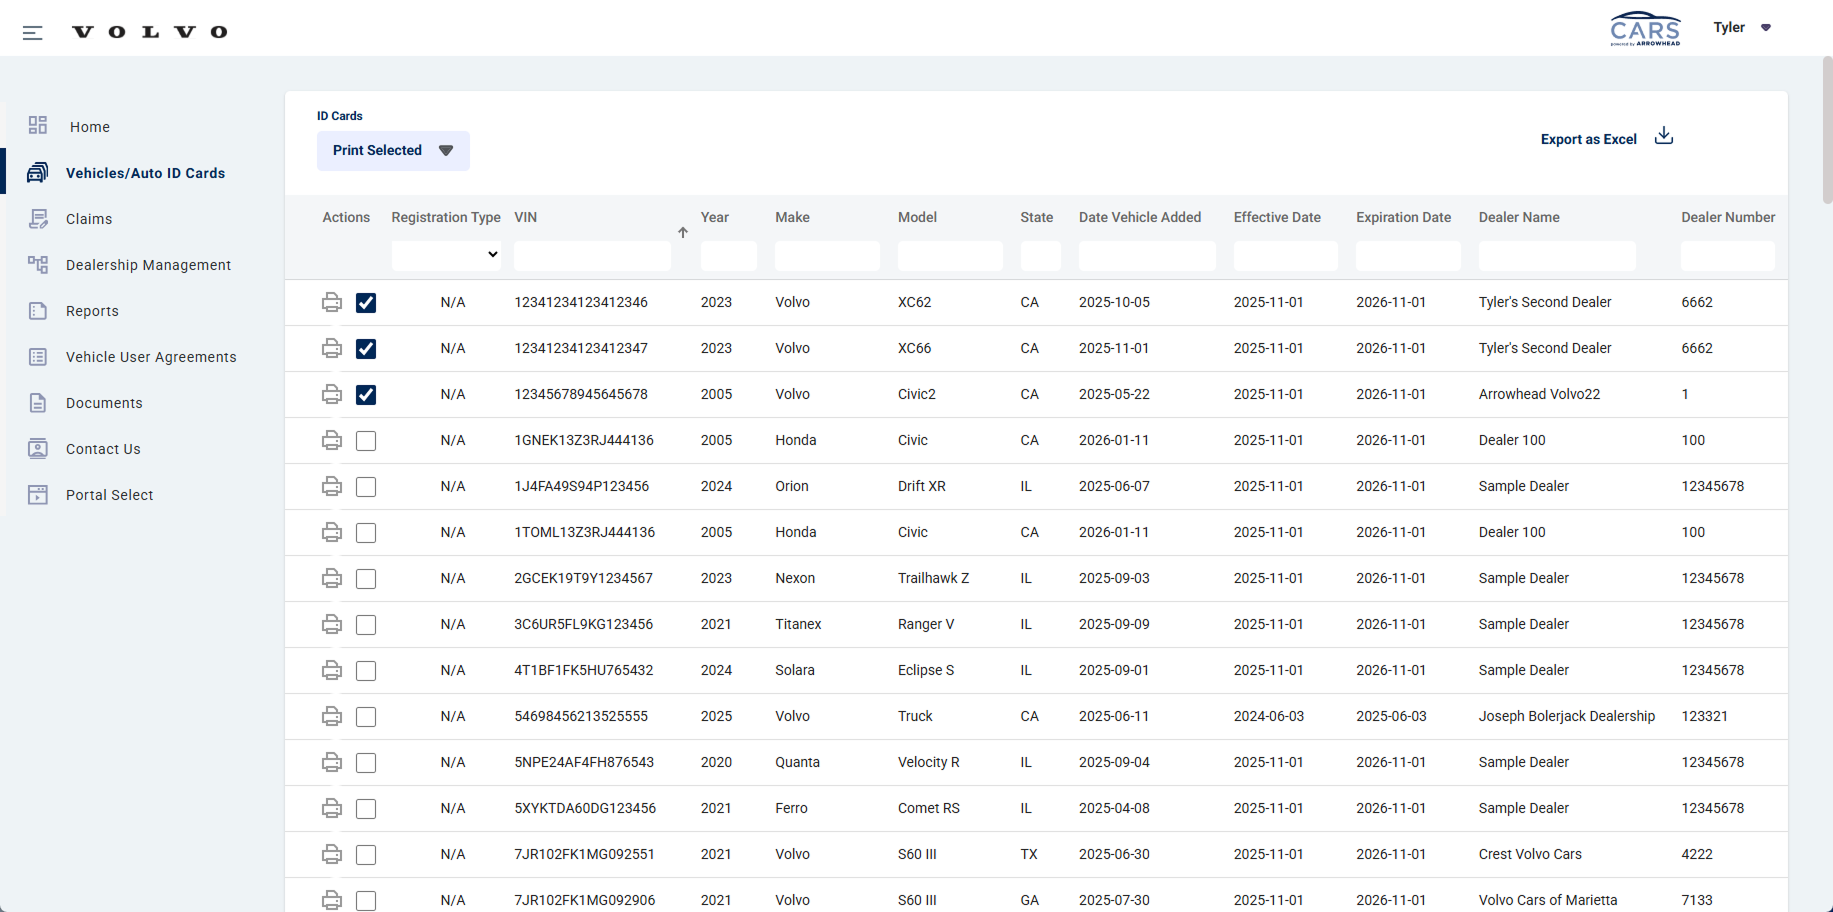Deselect the Civic2 row checkbox
This screenshot has height=912, width=1833.
pos(366,395)
